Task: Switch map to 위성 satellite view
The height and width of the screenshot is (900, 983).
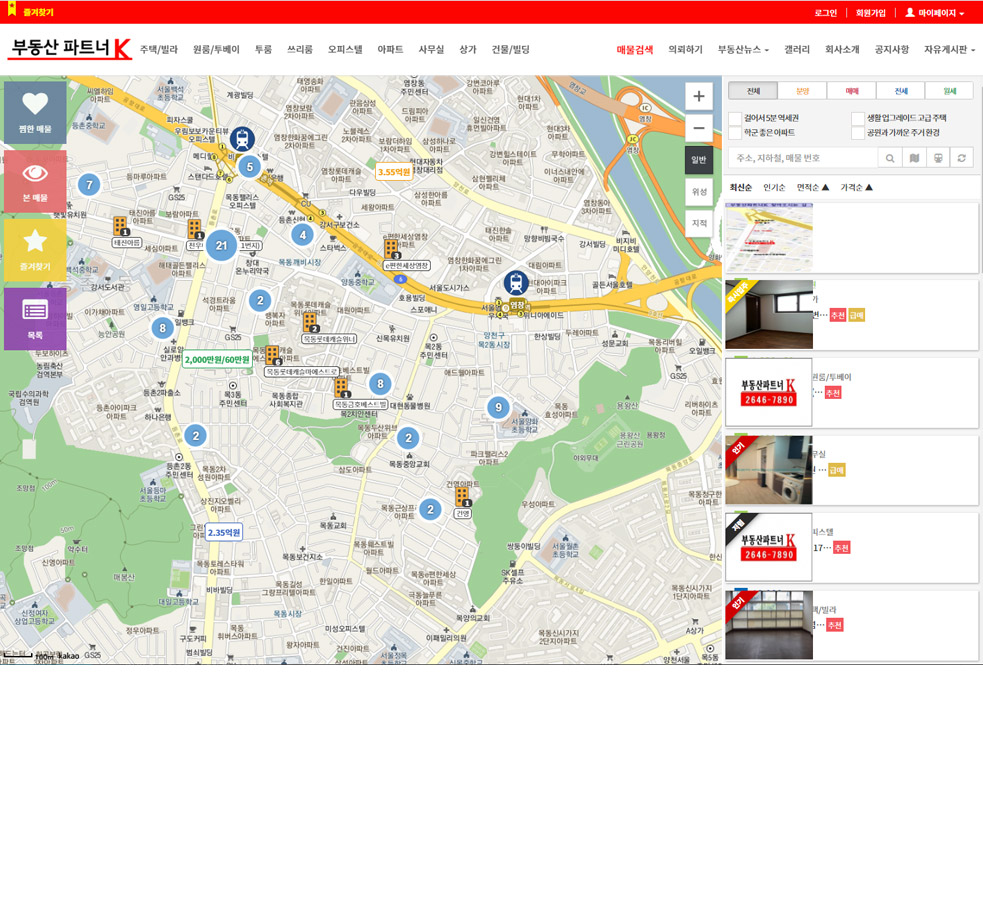Action: coord(698,191)
